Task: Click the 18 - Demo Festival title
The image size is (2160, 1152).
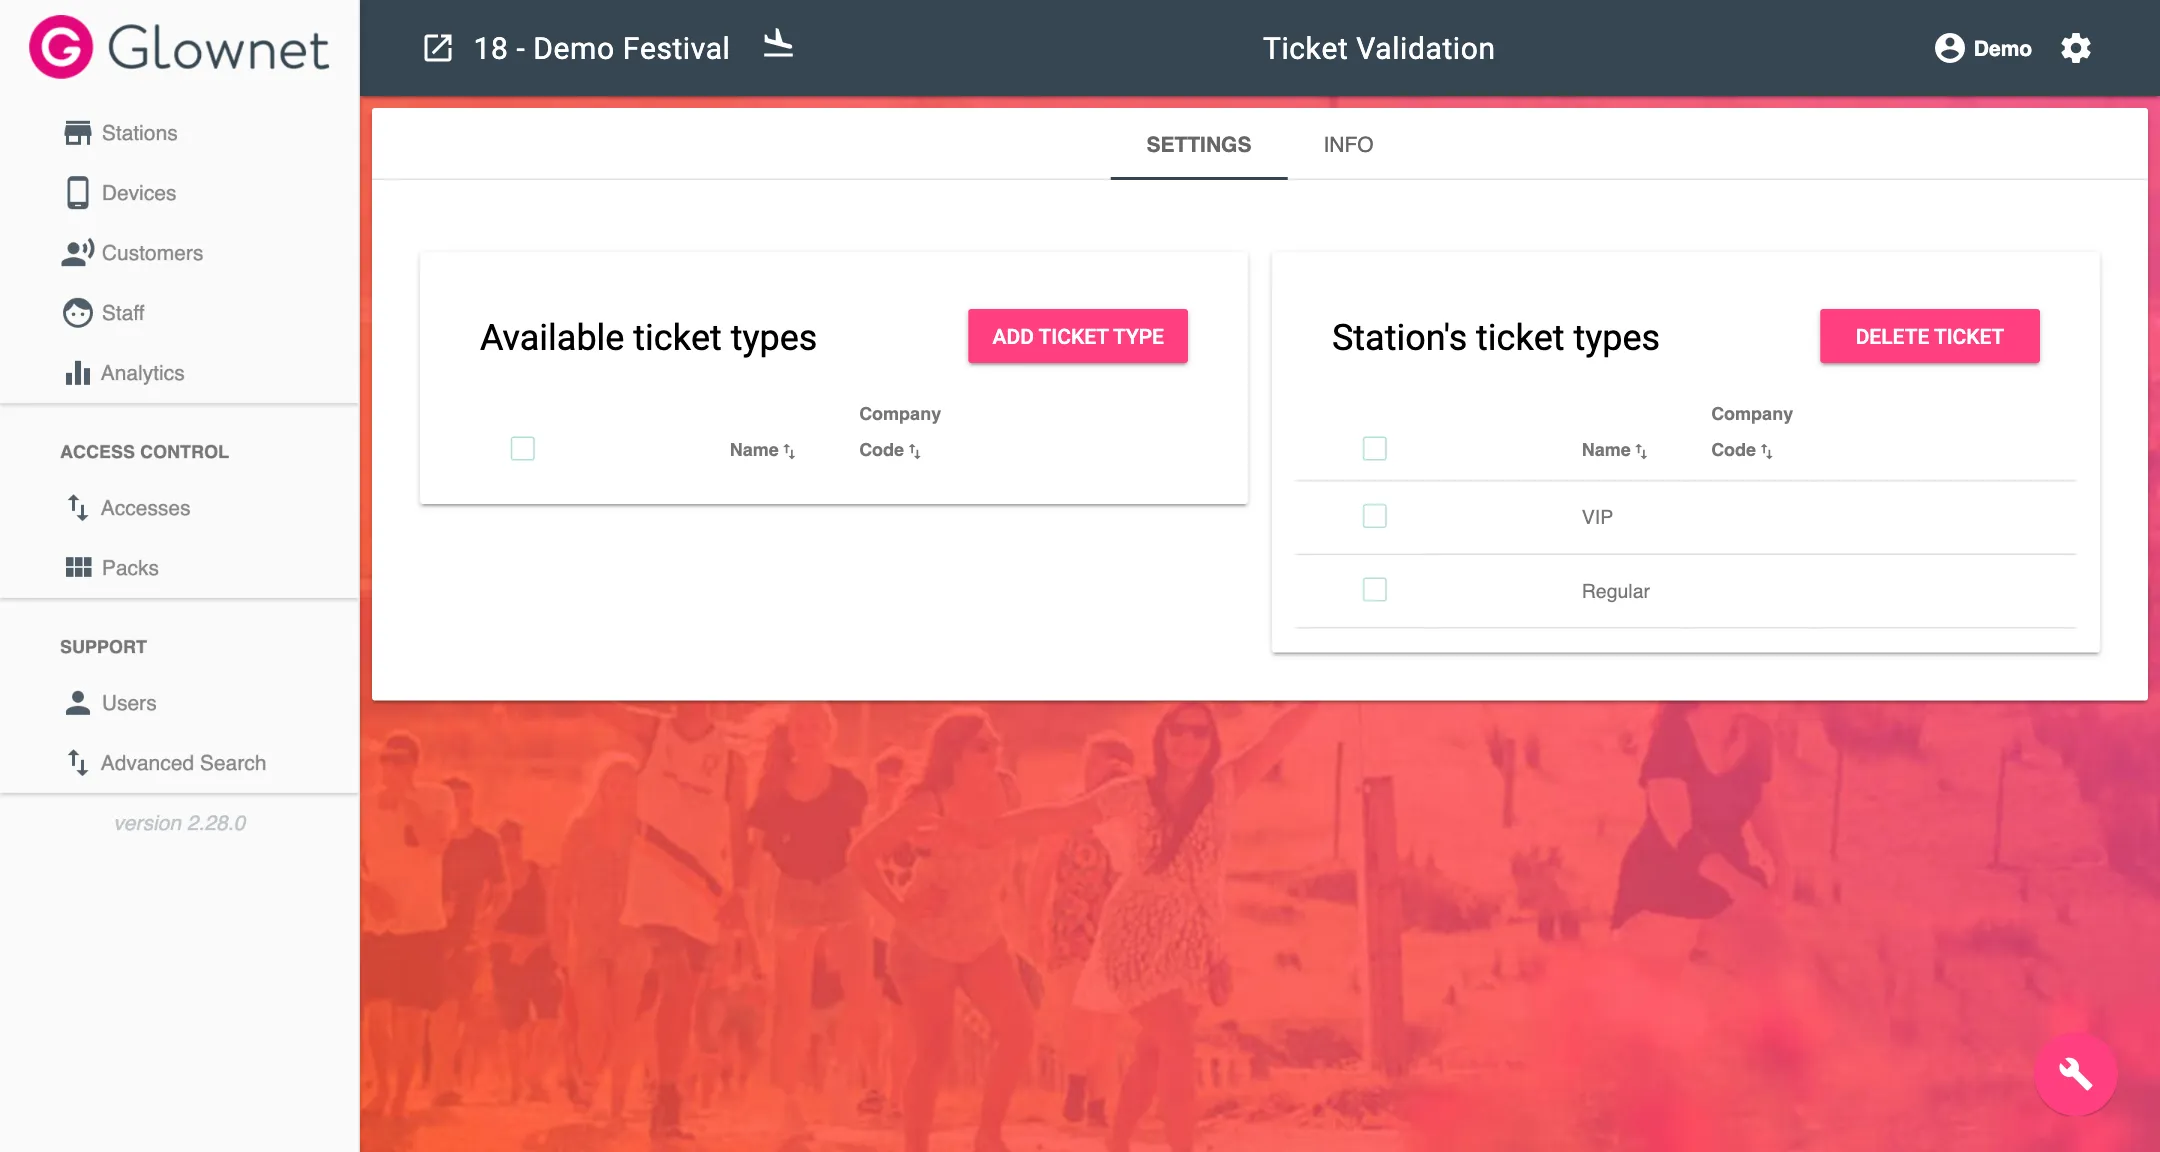Action: click(x=601, y=48)
